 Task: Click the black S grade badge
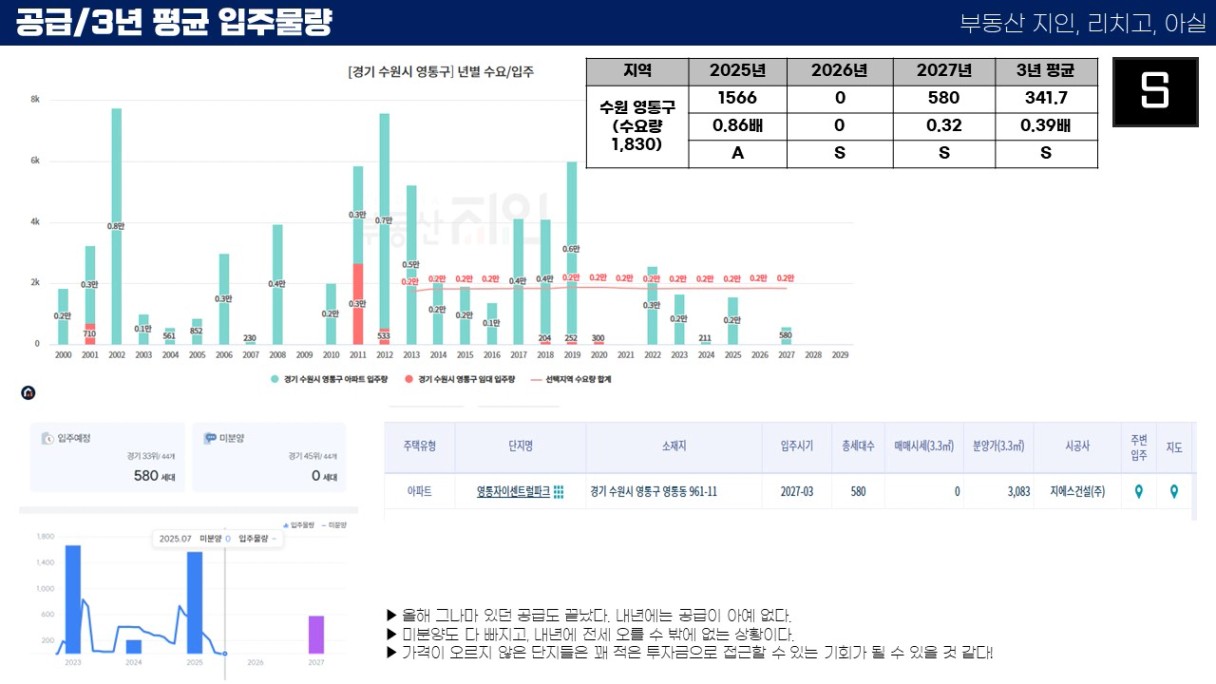coord(1155,92)
